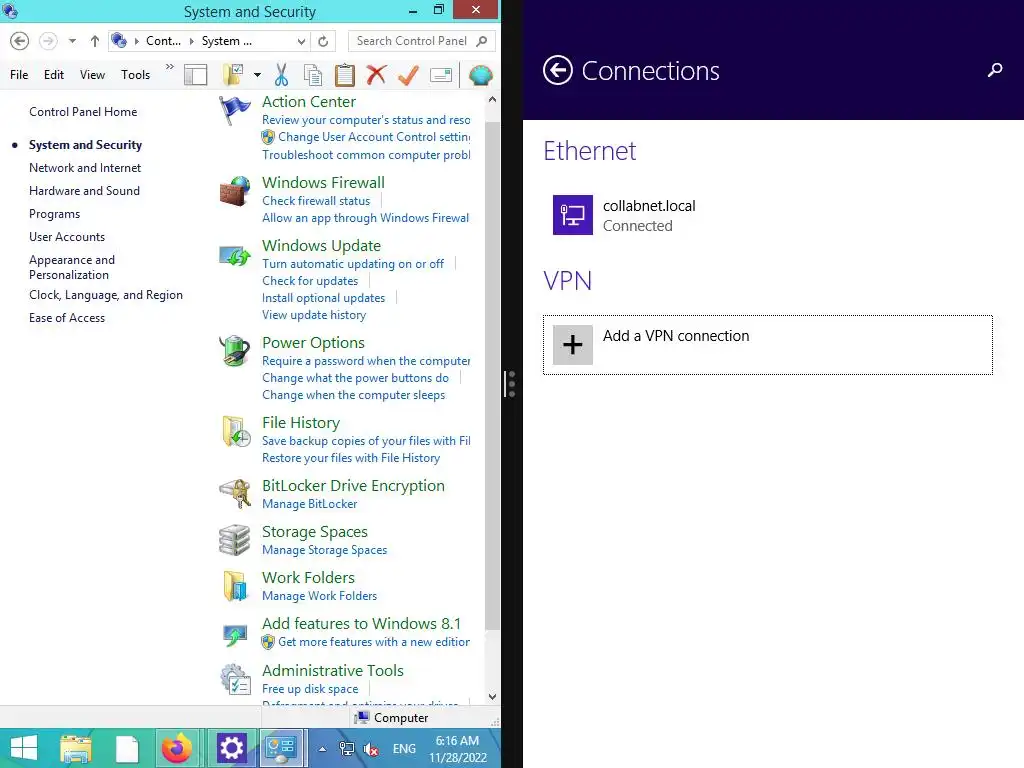Screen dimensions: 1024x768
Task: Click the Work Folders icon
Action: tap(235, 586)
